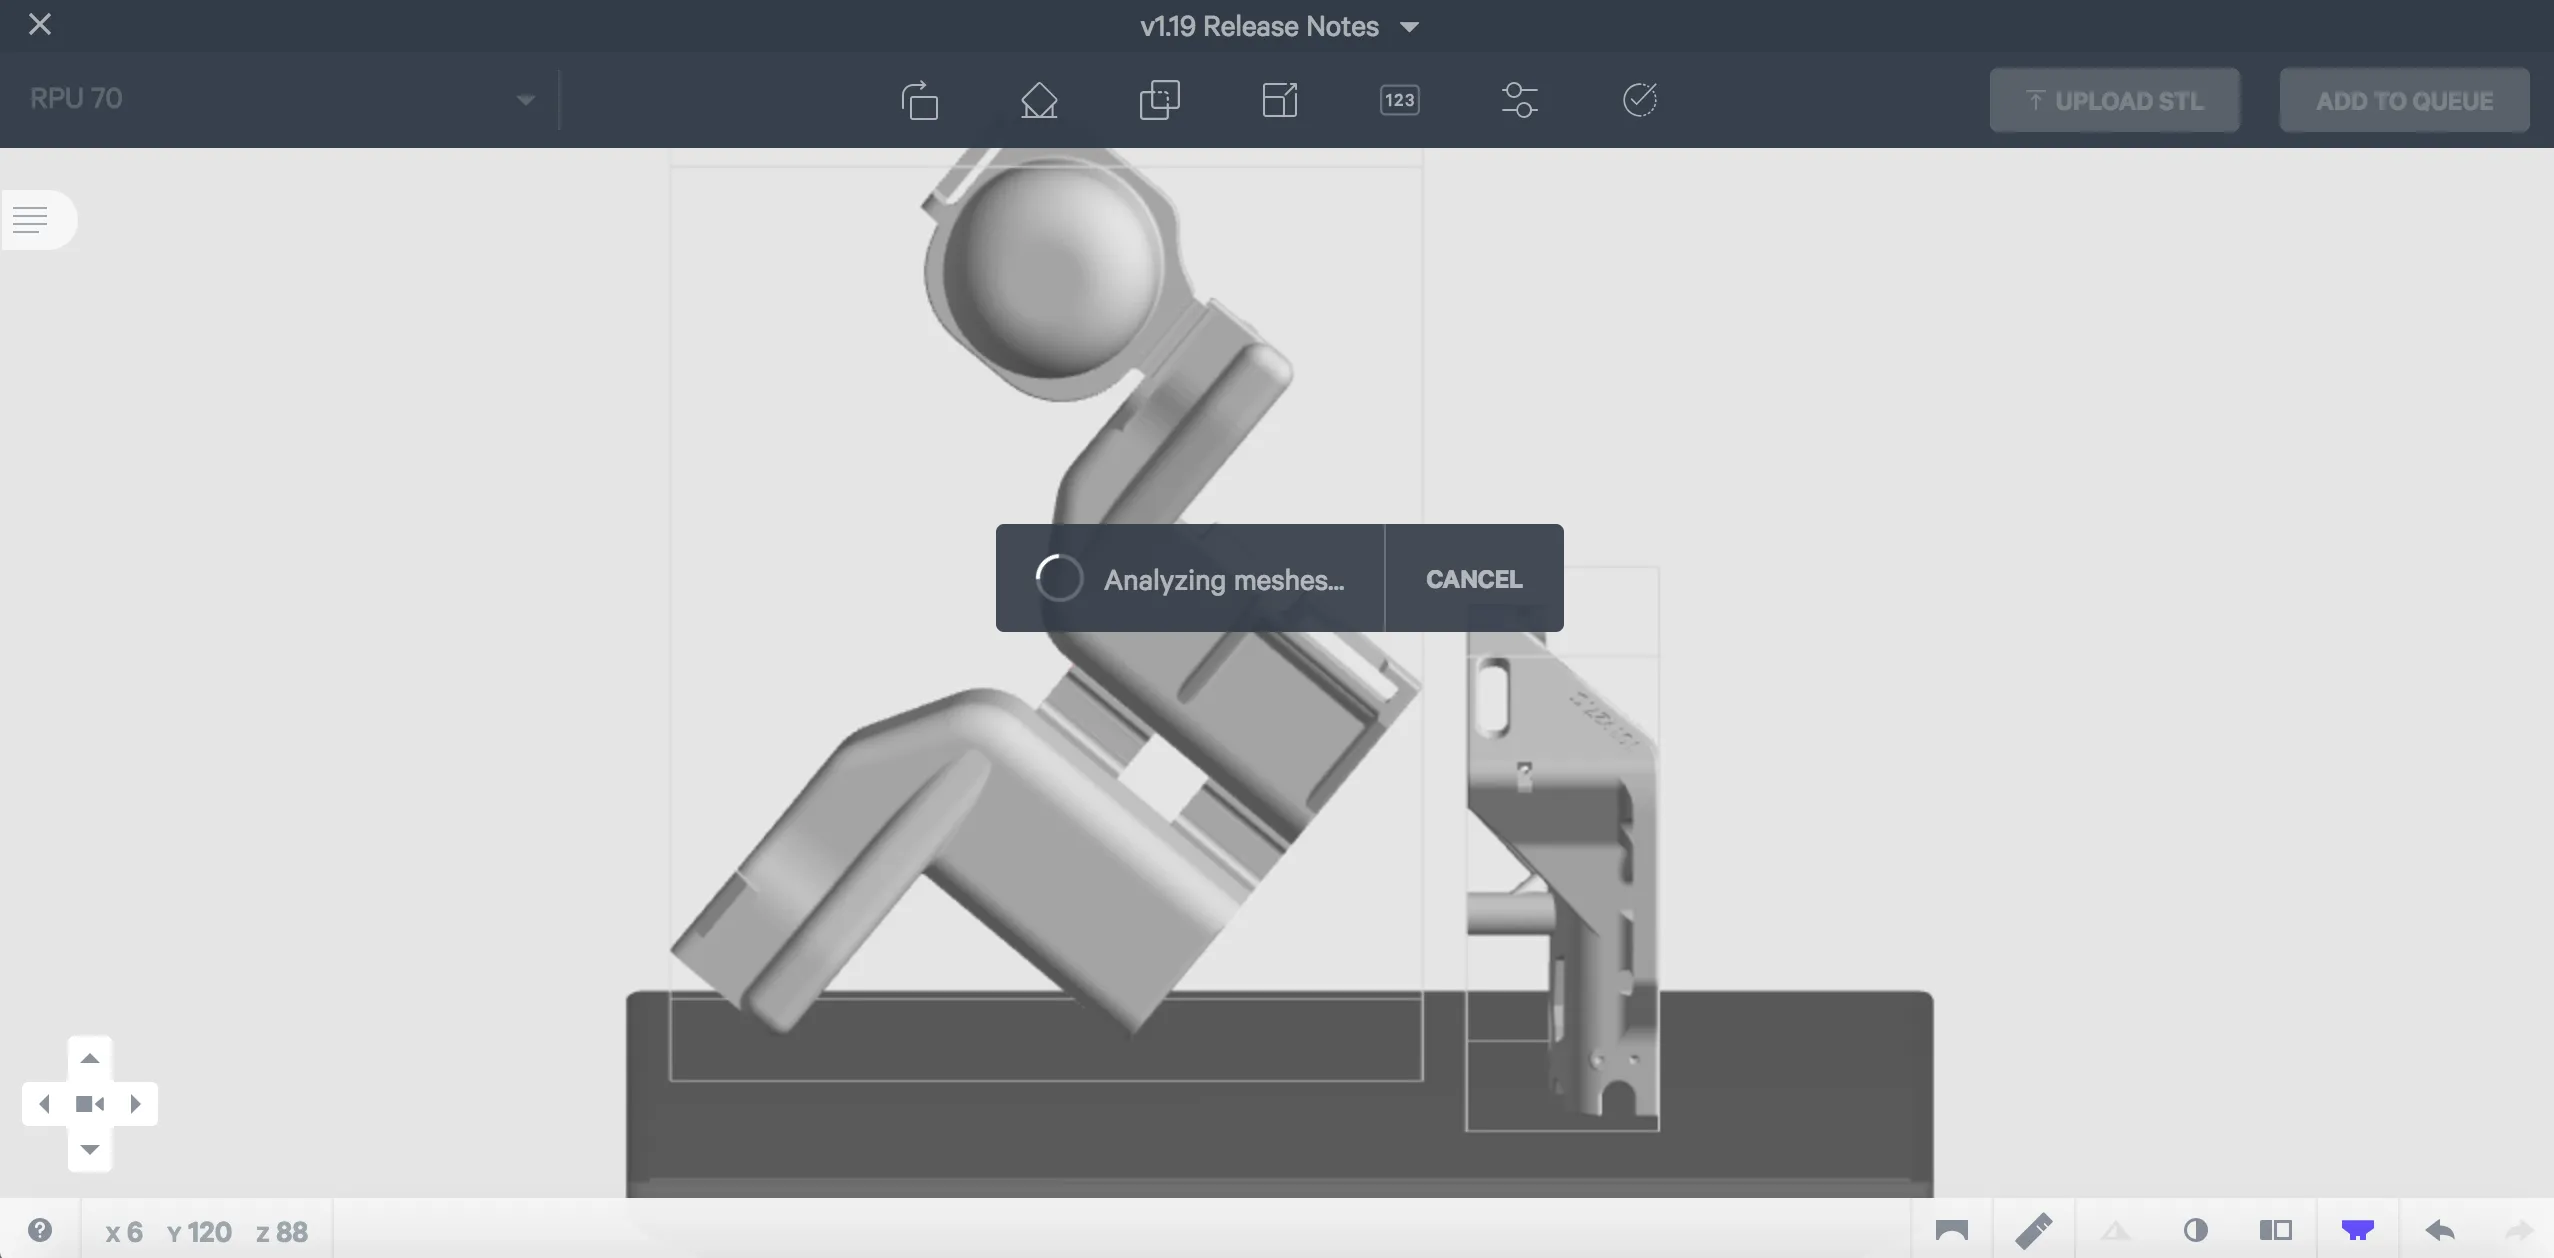2554x1258 pixels.
Task: Click UPLOAD STL button
Action: click(x=2114, y=100)
